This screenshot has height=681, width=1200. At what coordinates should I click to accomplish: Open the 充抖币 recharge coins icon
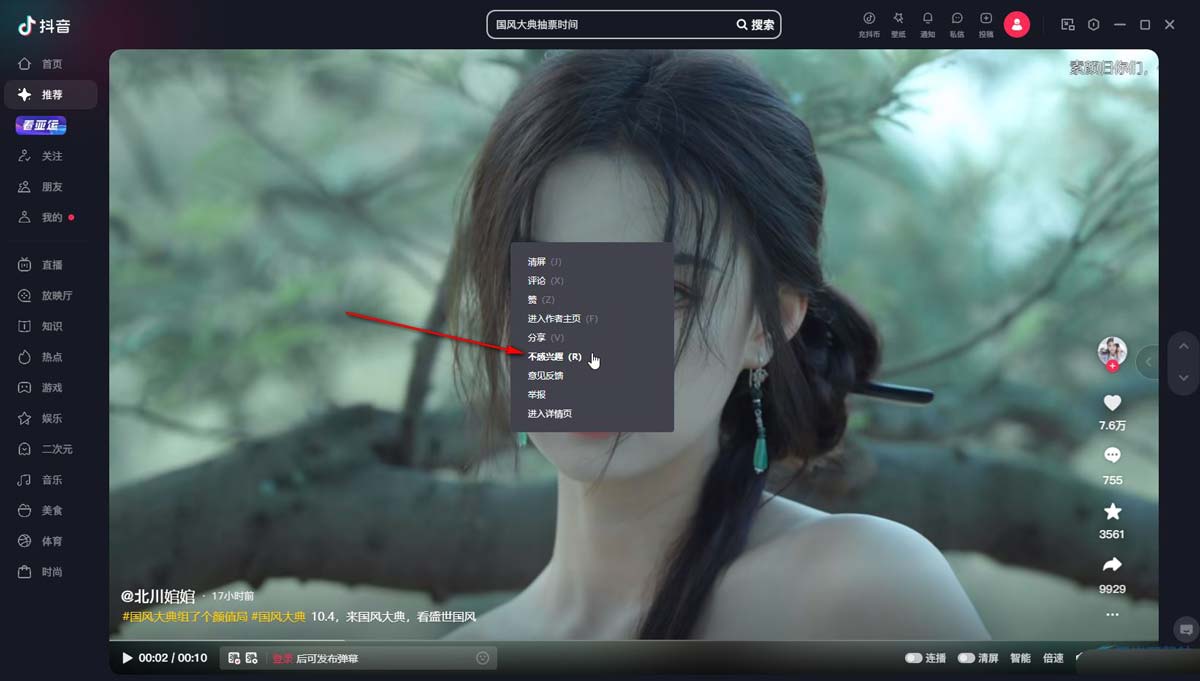[x=869, y=20]
